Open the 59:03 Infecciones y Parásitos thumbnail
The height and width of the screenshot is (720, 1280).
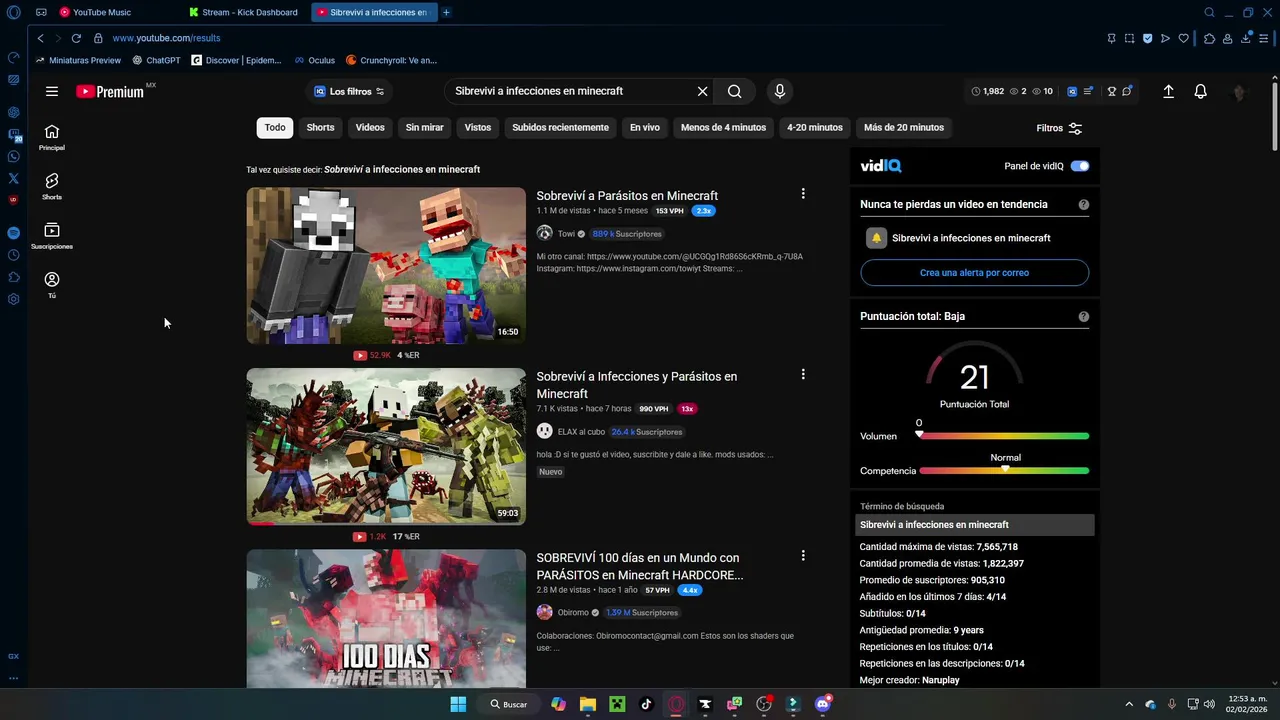[x=386, y=446]
